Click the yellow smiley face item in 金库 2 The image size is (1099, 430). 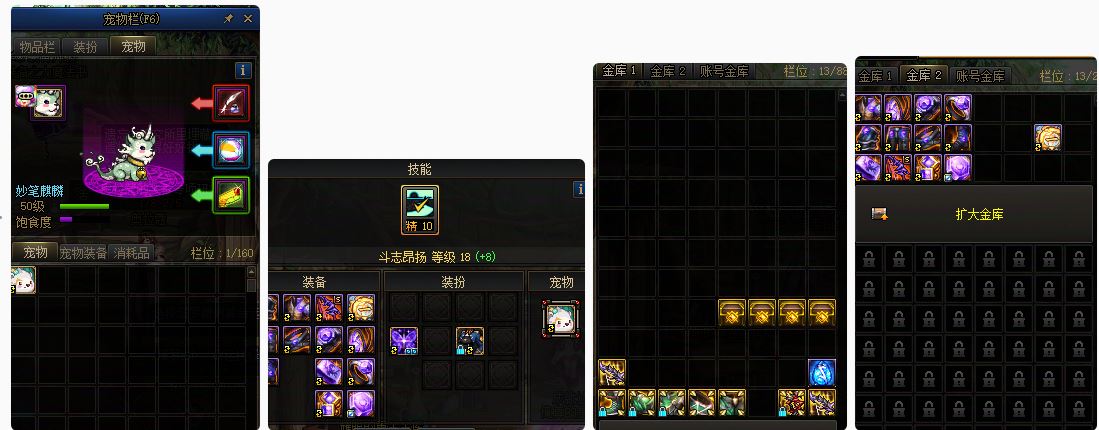[x=1048, y=137]
